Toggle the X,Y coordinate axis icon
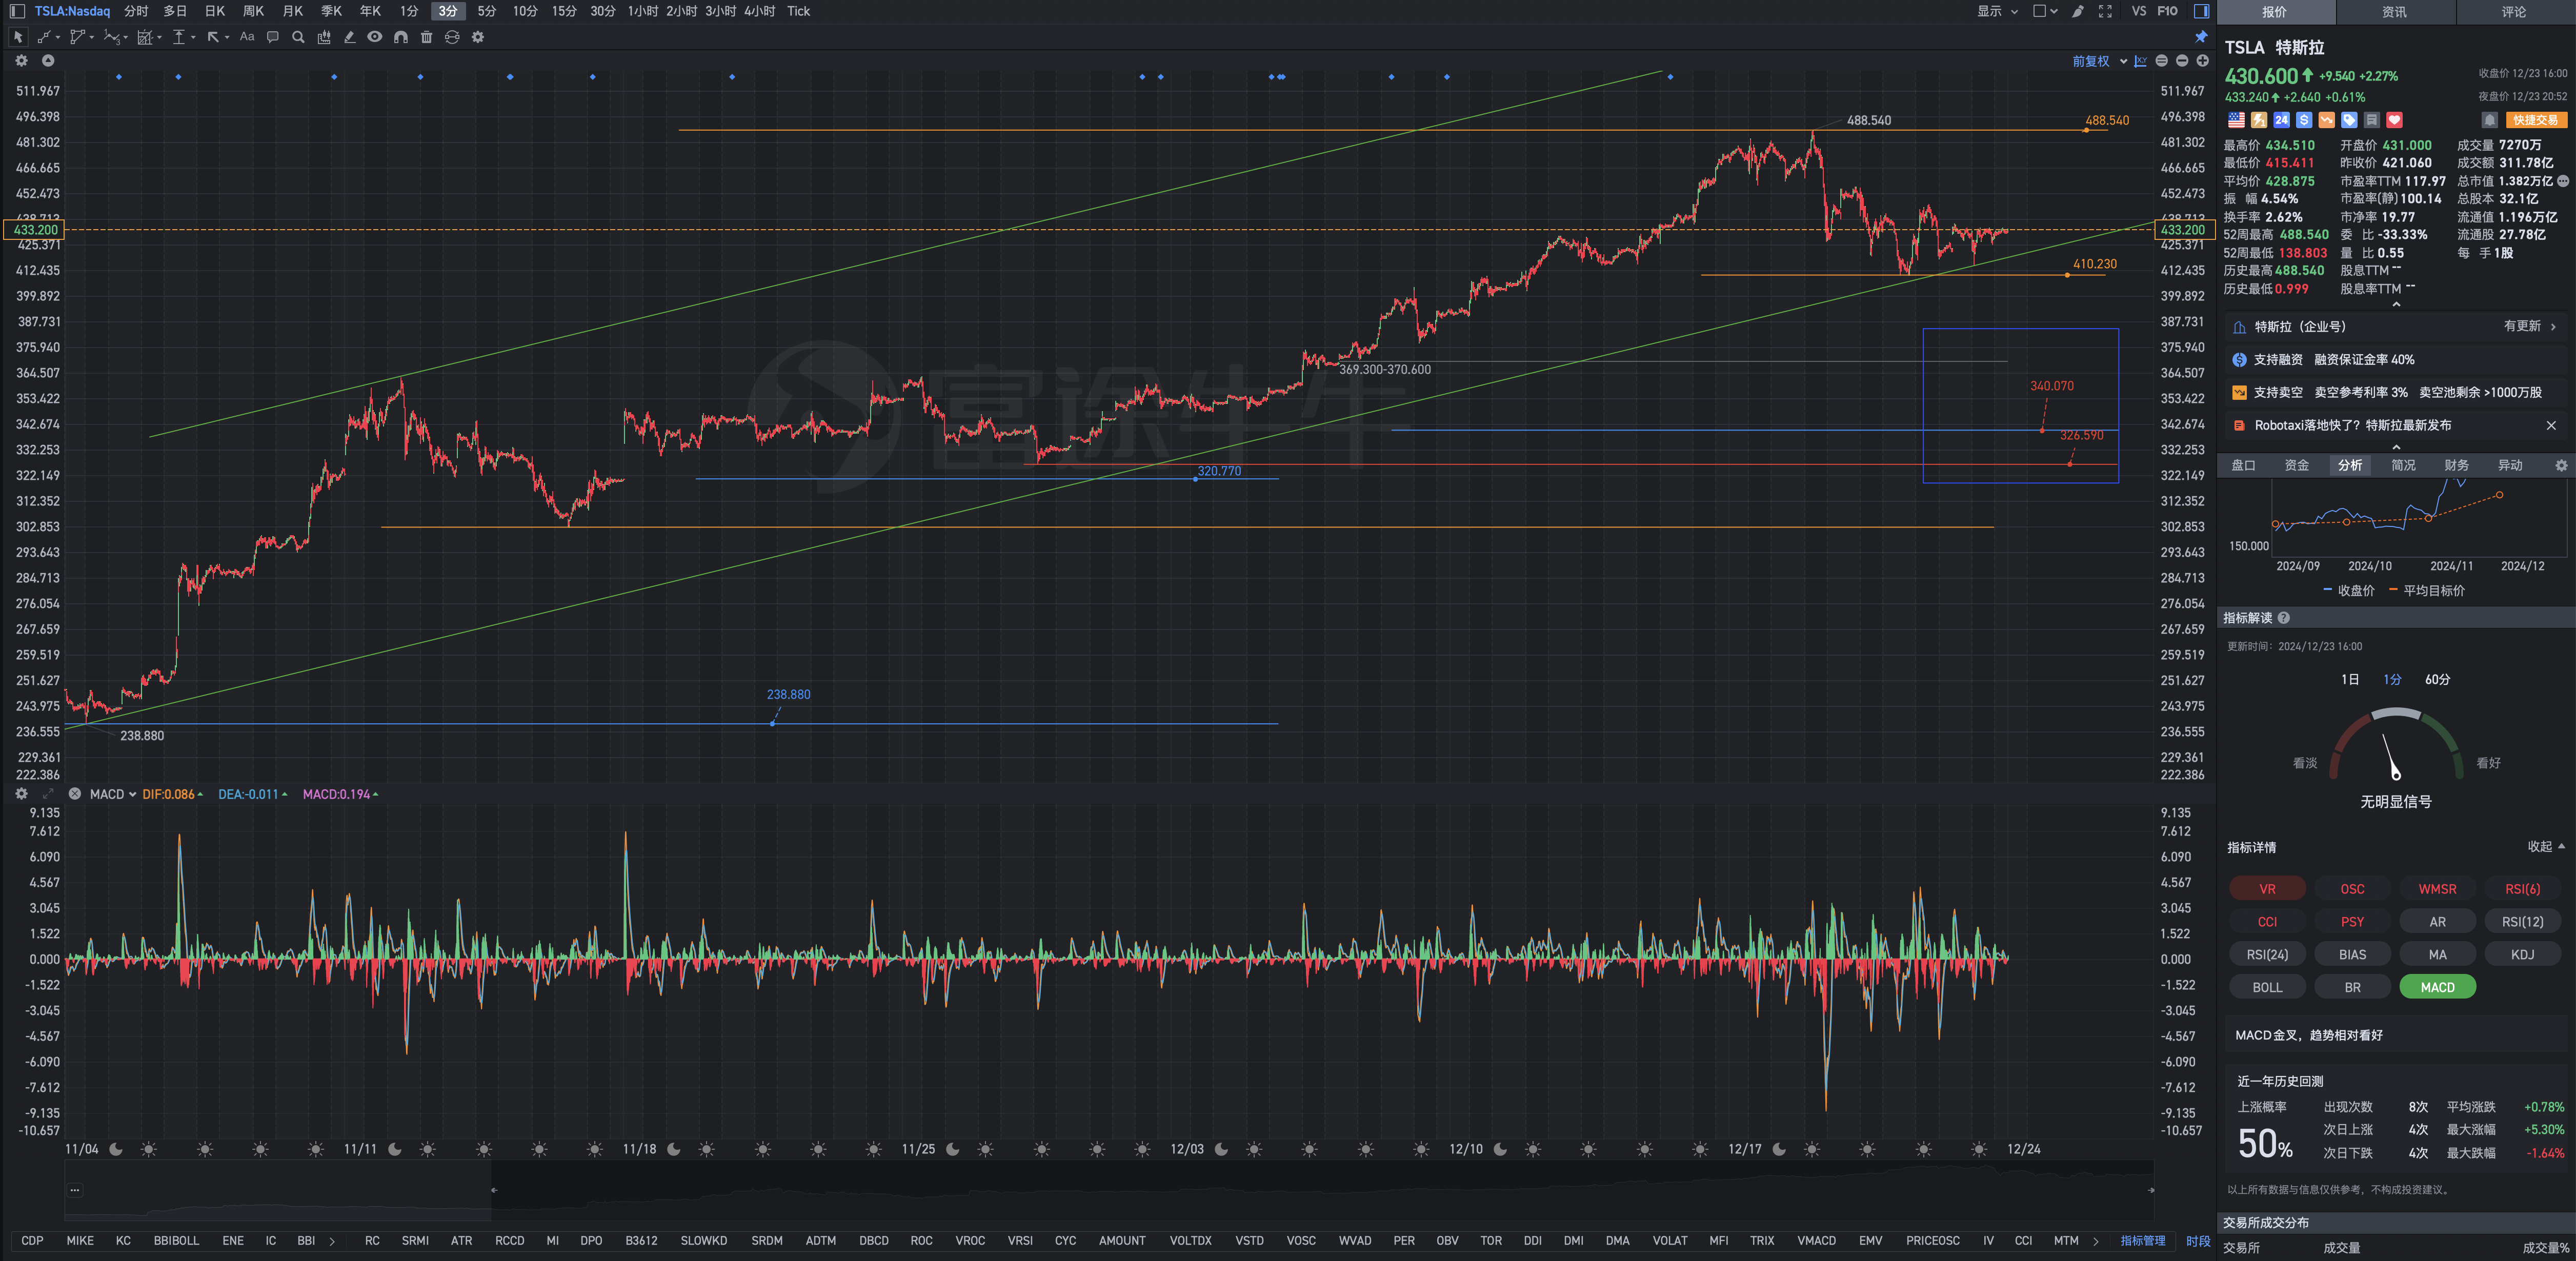 tap(2140, 61)
